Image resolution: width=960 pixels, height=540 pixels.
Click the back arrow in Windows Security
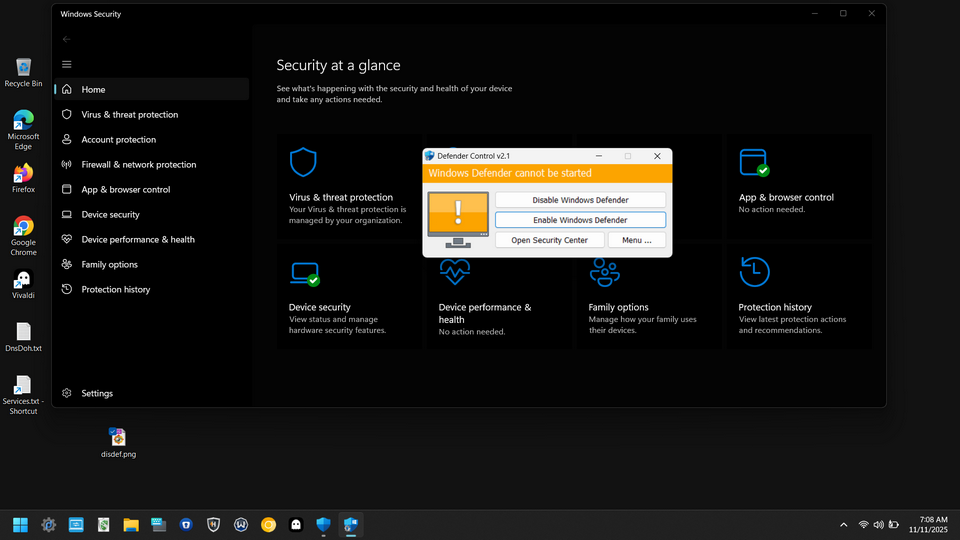(67, 39)
